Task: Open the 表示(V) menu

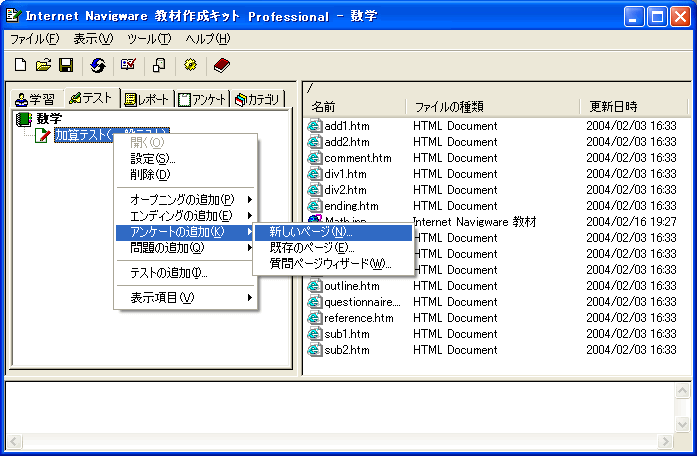Action: 93,39
